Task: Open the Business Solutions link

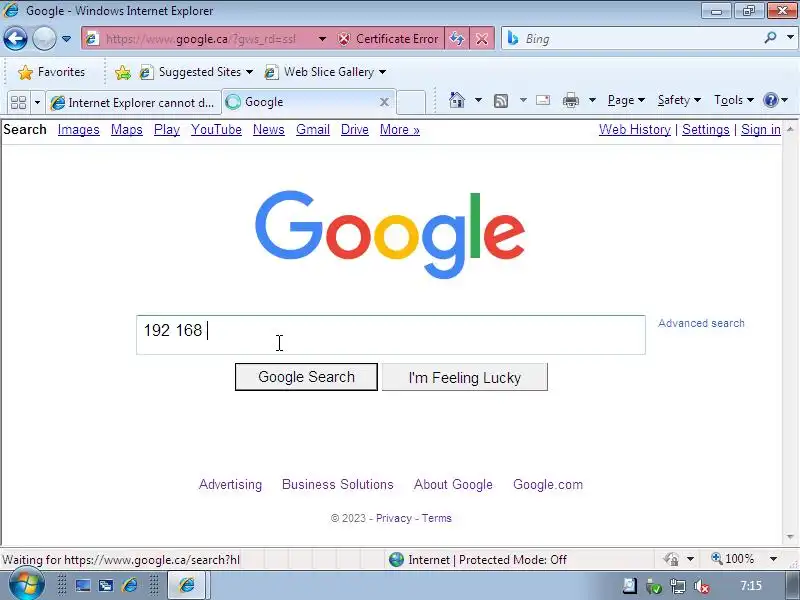Action: [x=338, y=484]
